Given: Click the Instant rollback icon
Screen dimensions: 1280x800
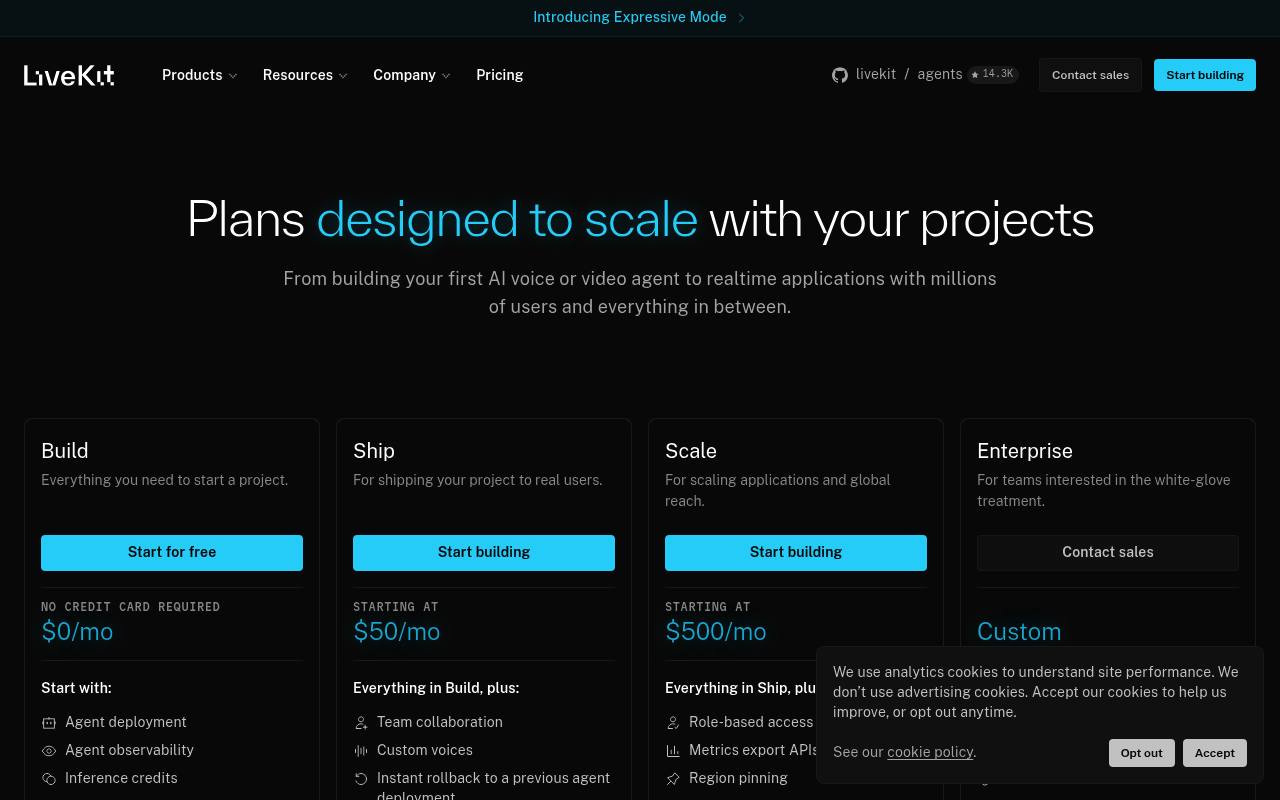Looking at the screenshot, I should coord(361,778).
